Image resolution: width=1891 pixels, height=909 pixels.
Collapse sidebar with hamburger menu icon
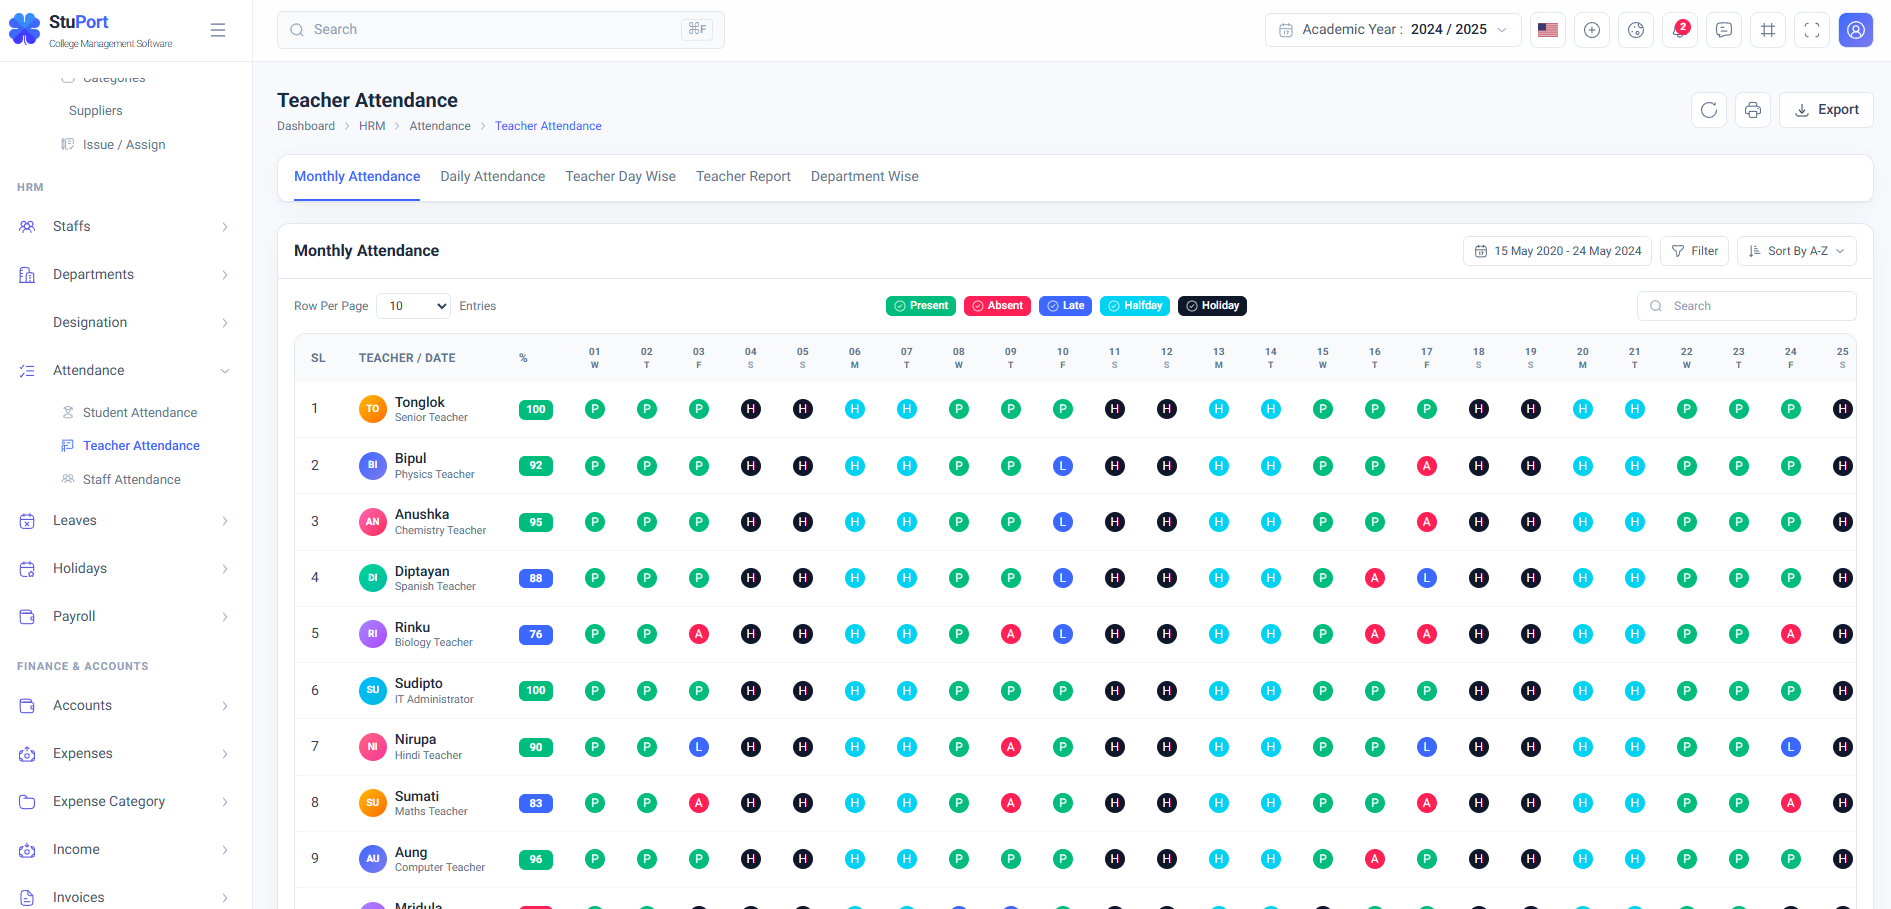tap(218, 30)
